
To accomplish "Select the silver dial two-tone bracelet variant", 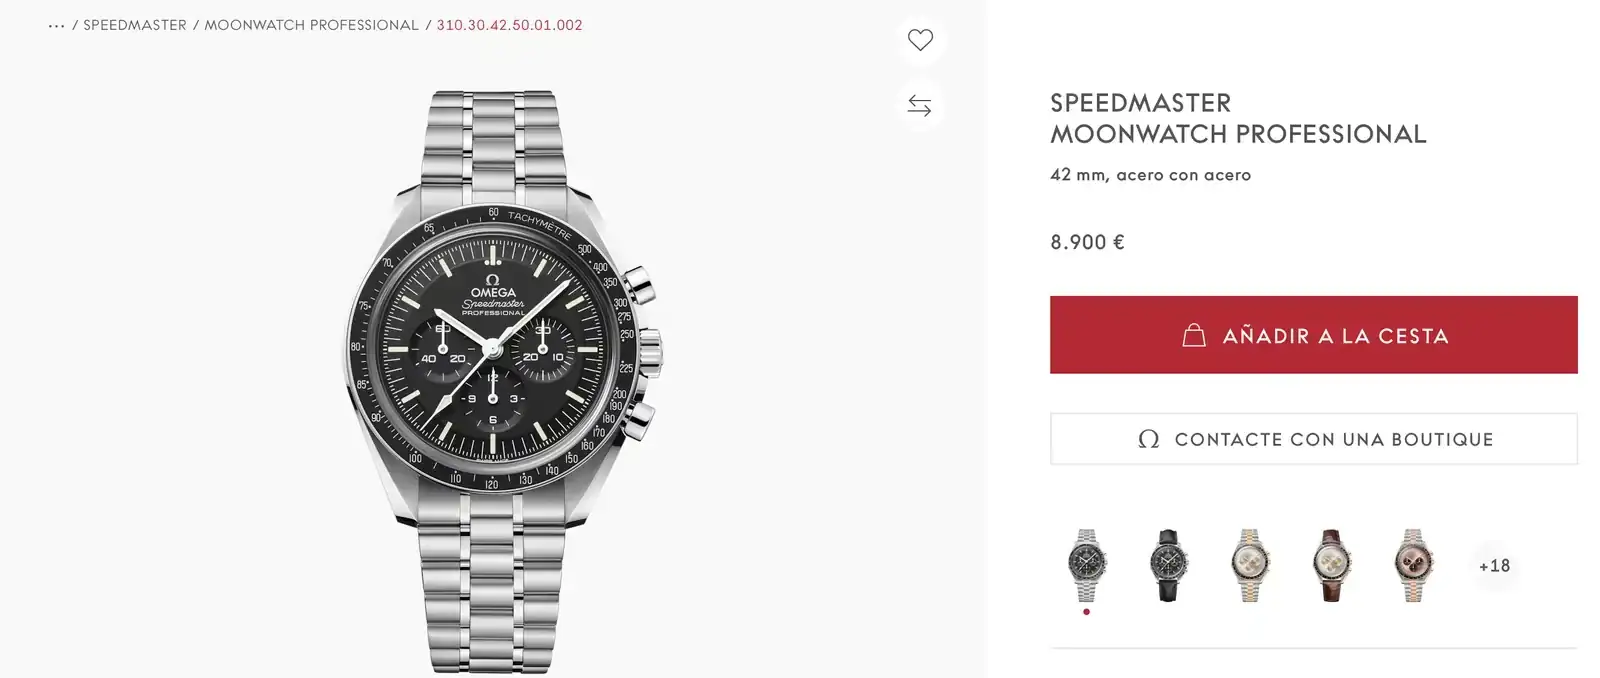I will click(1250, 565).
